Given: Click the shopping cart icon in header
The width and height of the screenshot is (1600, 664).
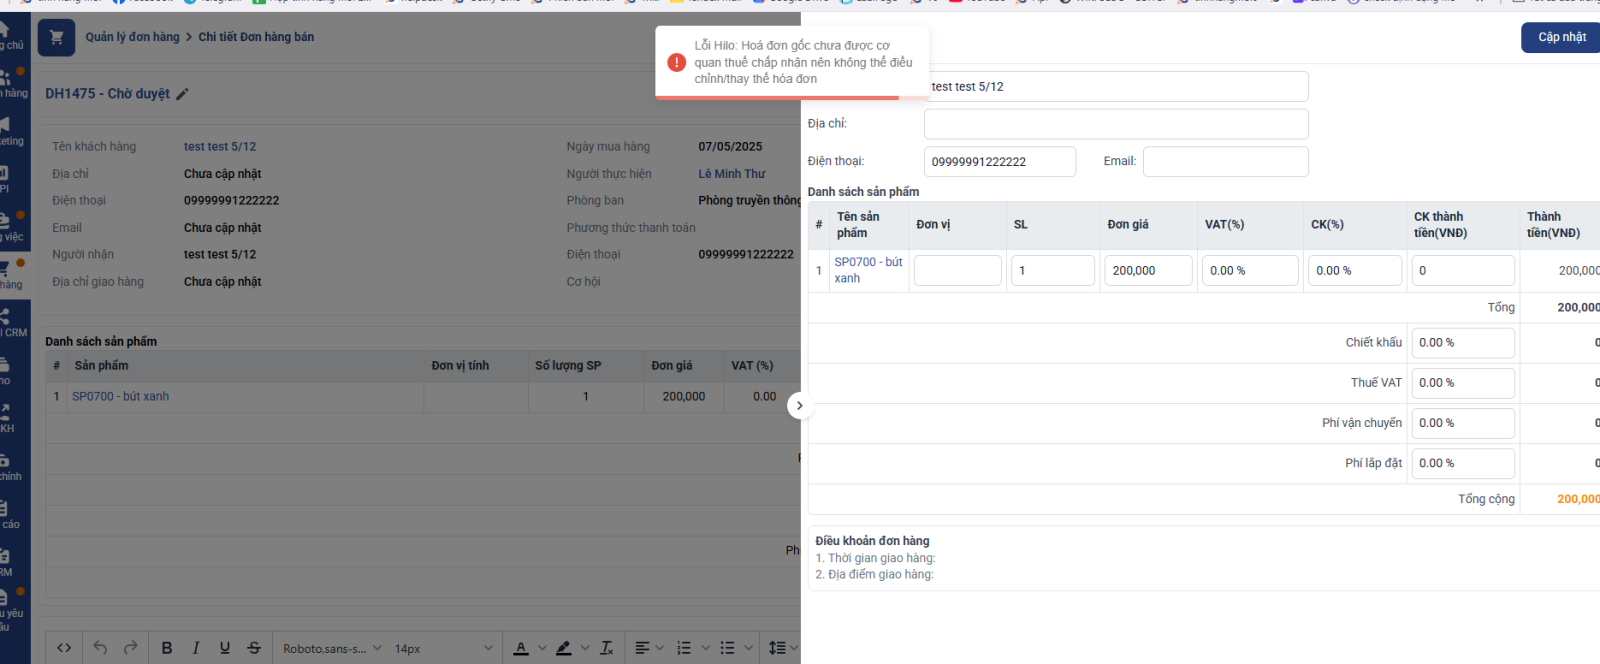Looking at the screenshot, I should tap(56, 37).
